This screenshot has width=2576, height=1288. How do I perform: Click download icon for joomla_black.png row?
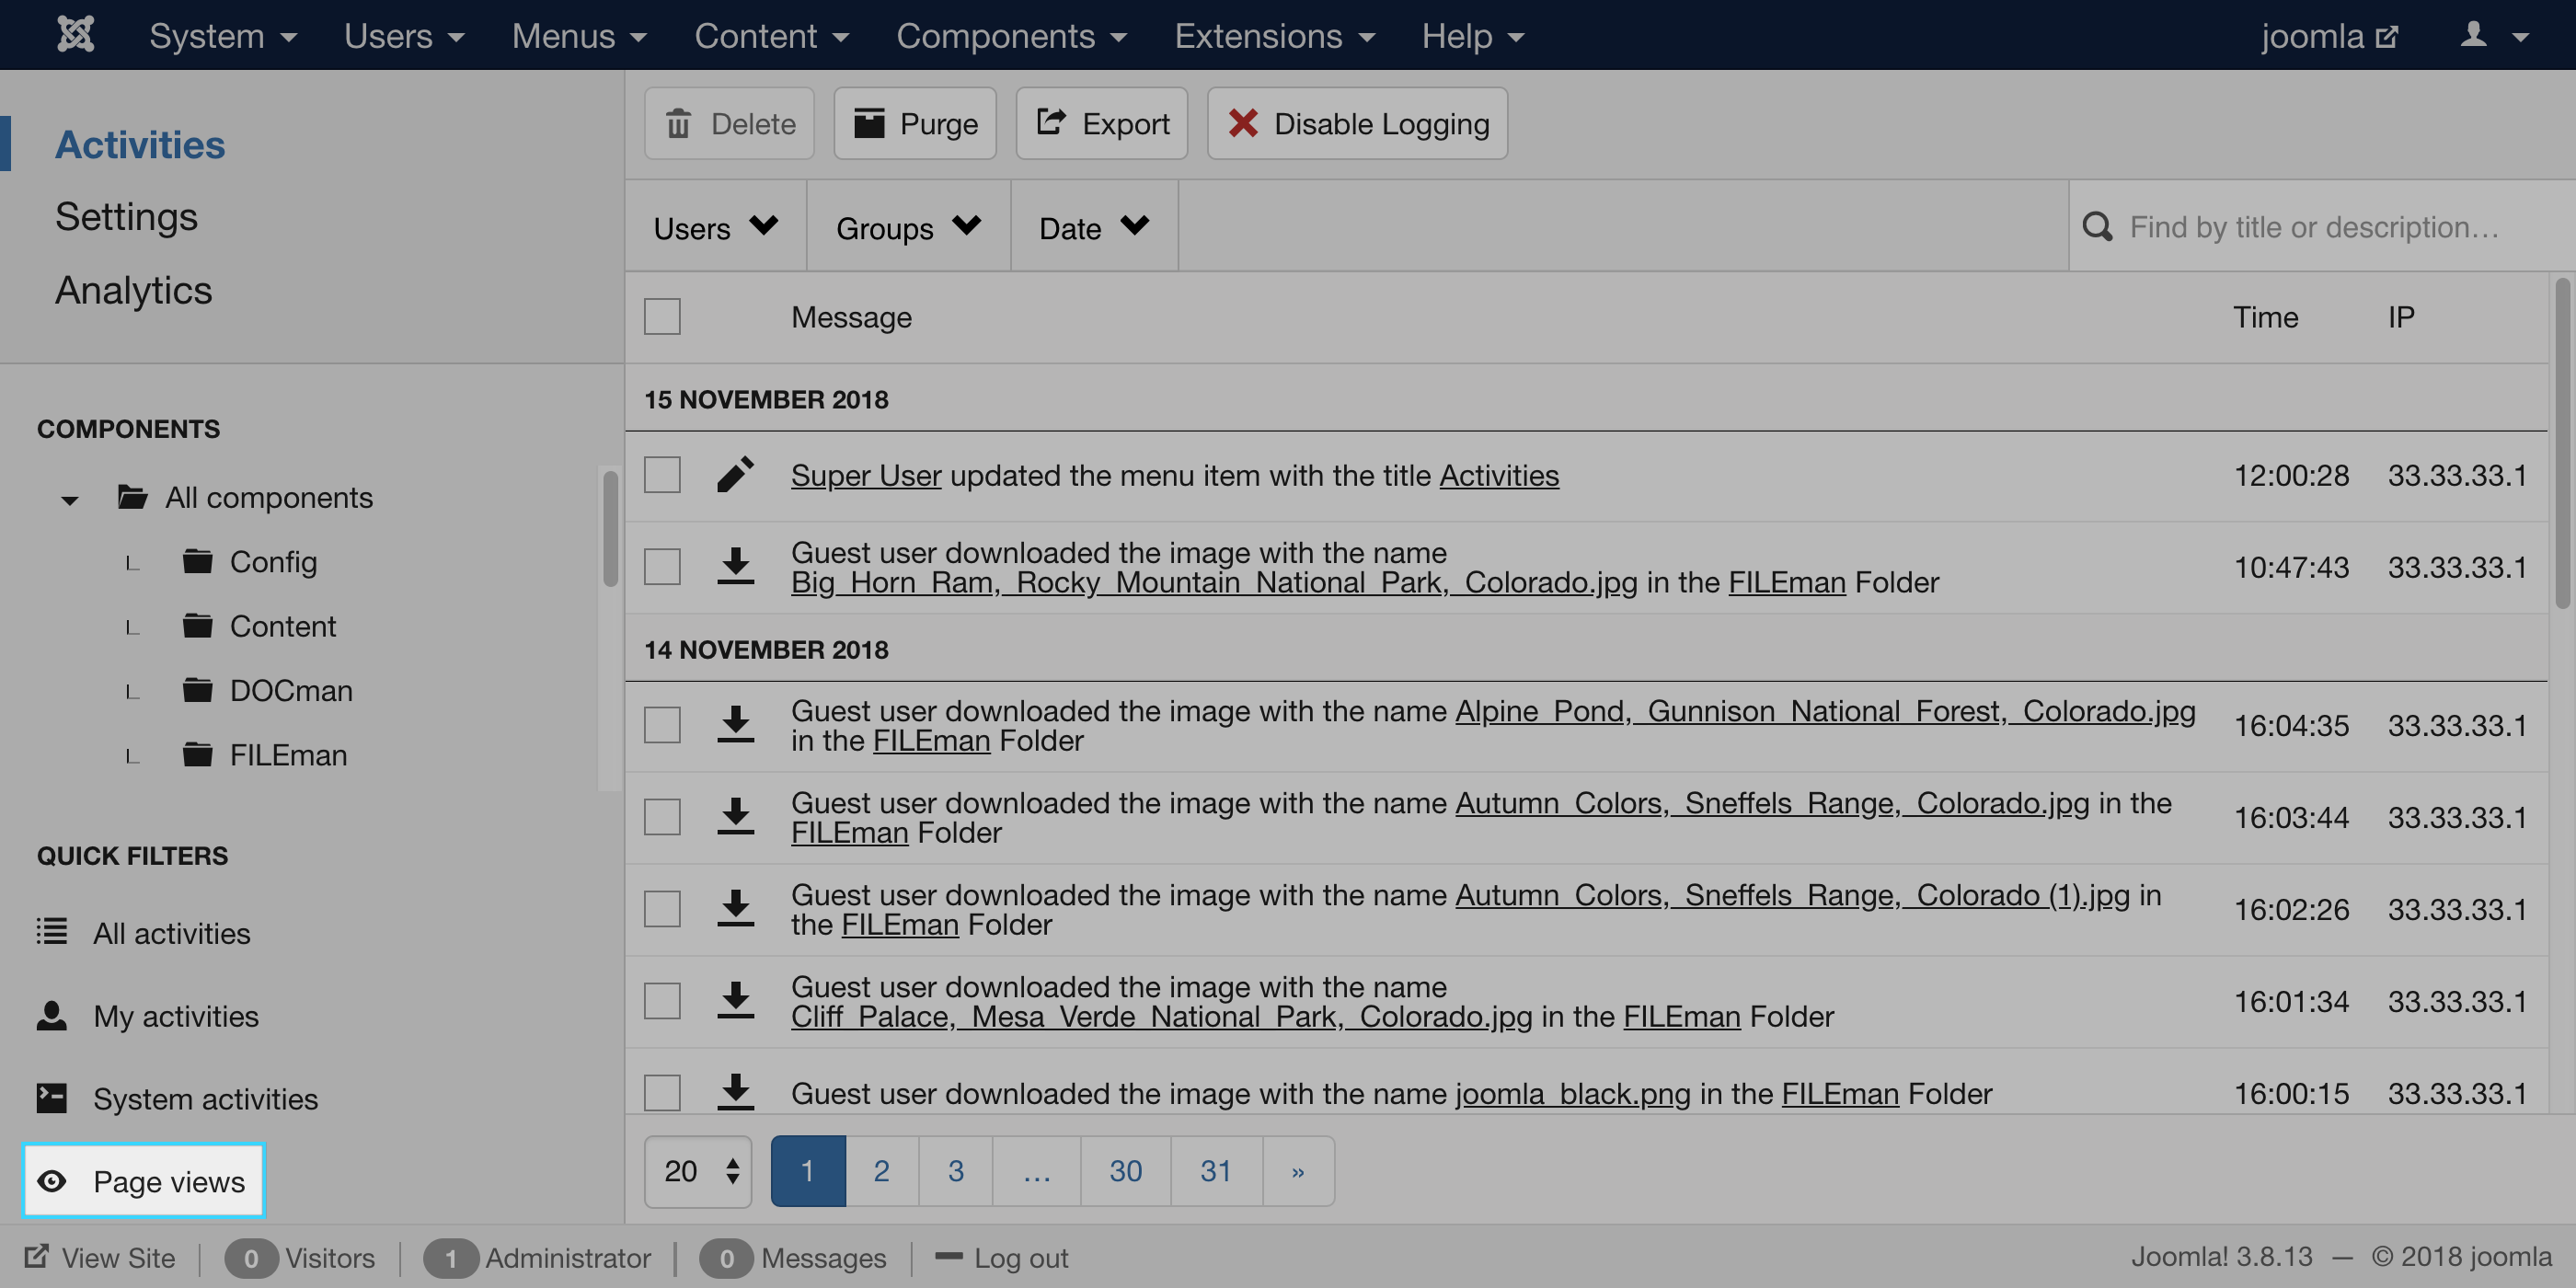(736, 1093)
